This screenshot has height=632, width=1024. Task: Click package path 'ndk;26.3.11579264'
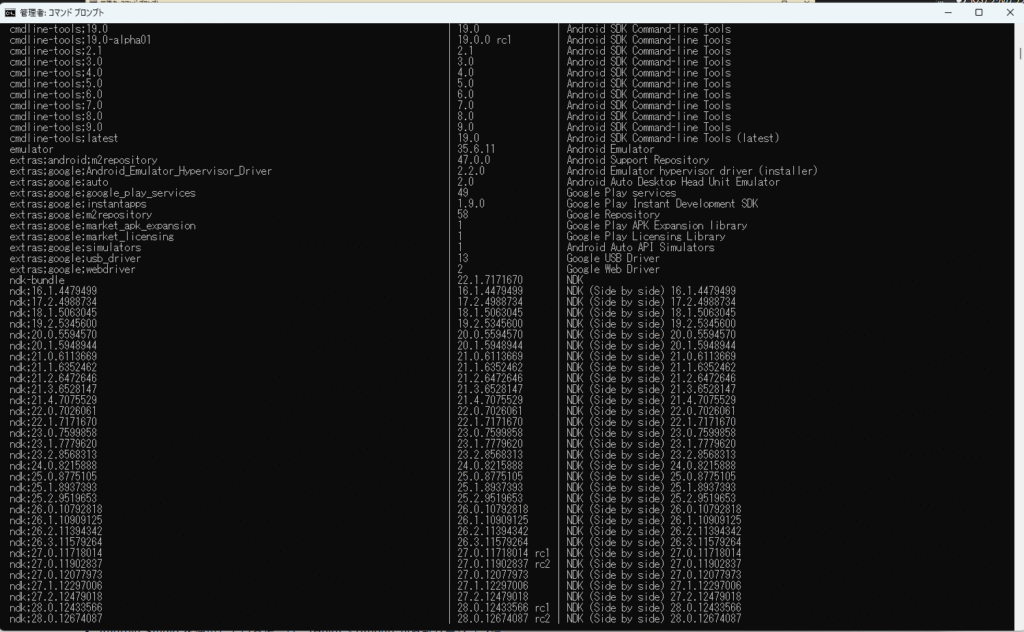tap(56, 543)
